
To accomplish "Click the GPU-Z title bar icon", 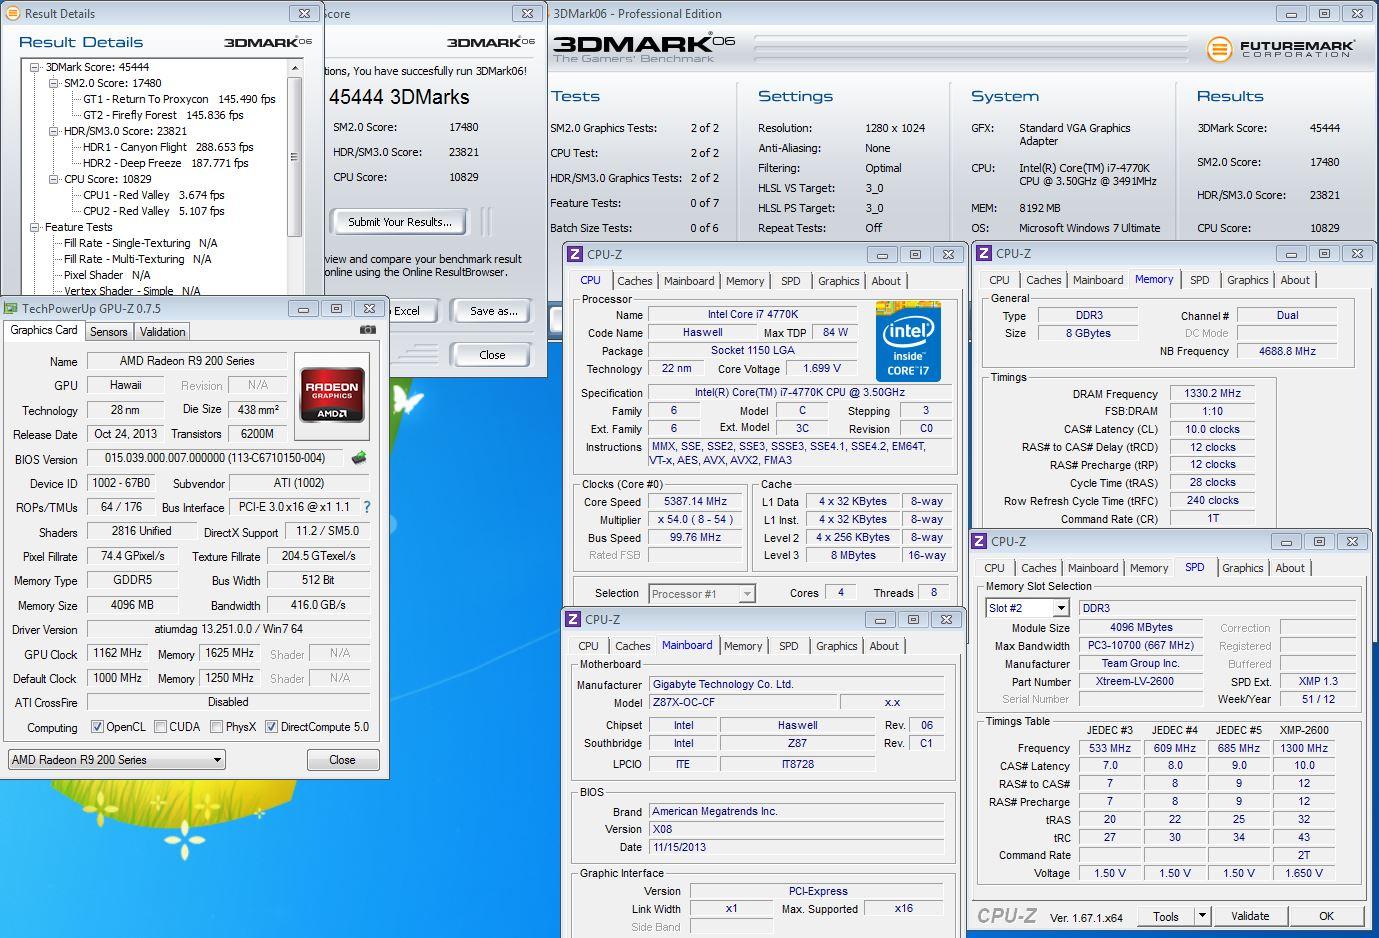I will pyautogui.click(x=11, y=309).
